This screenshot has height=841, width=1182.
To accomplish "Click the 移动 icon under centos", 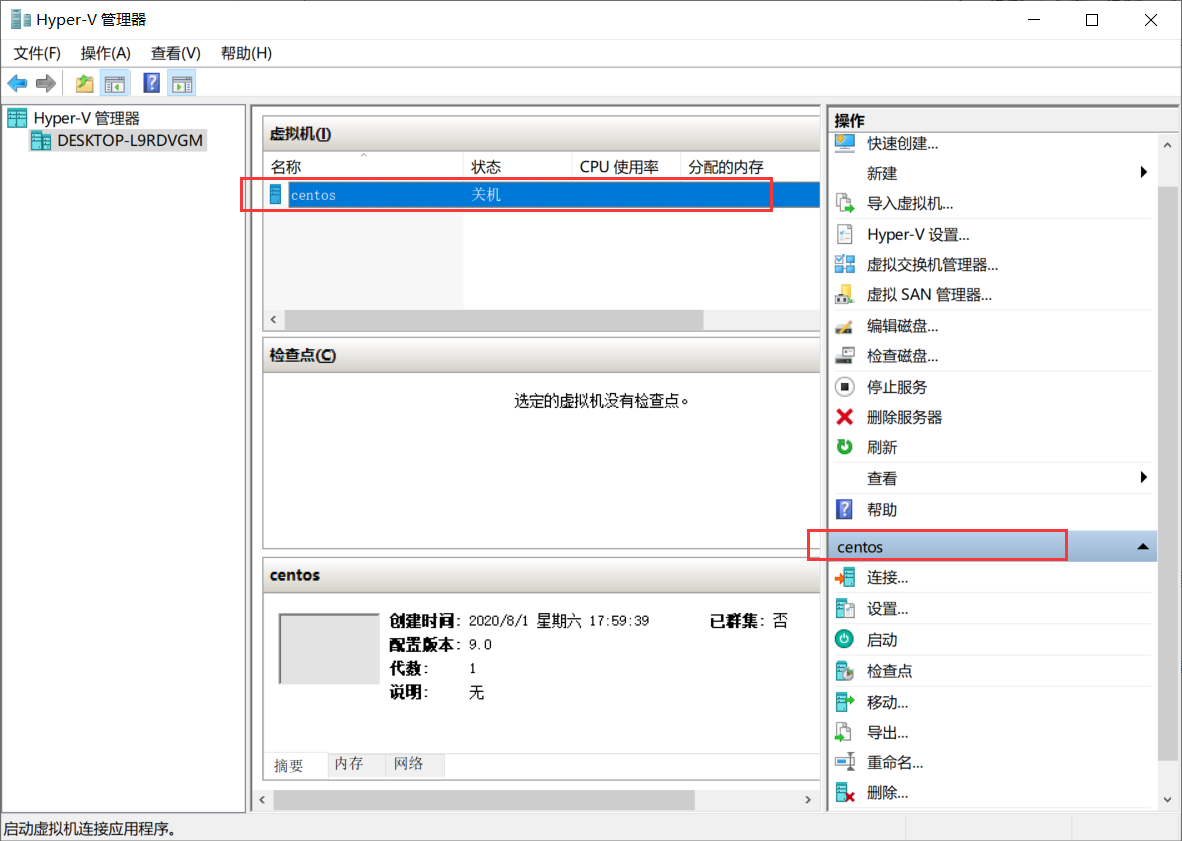I will pos(844,702).
